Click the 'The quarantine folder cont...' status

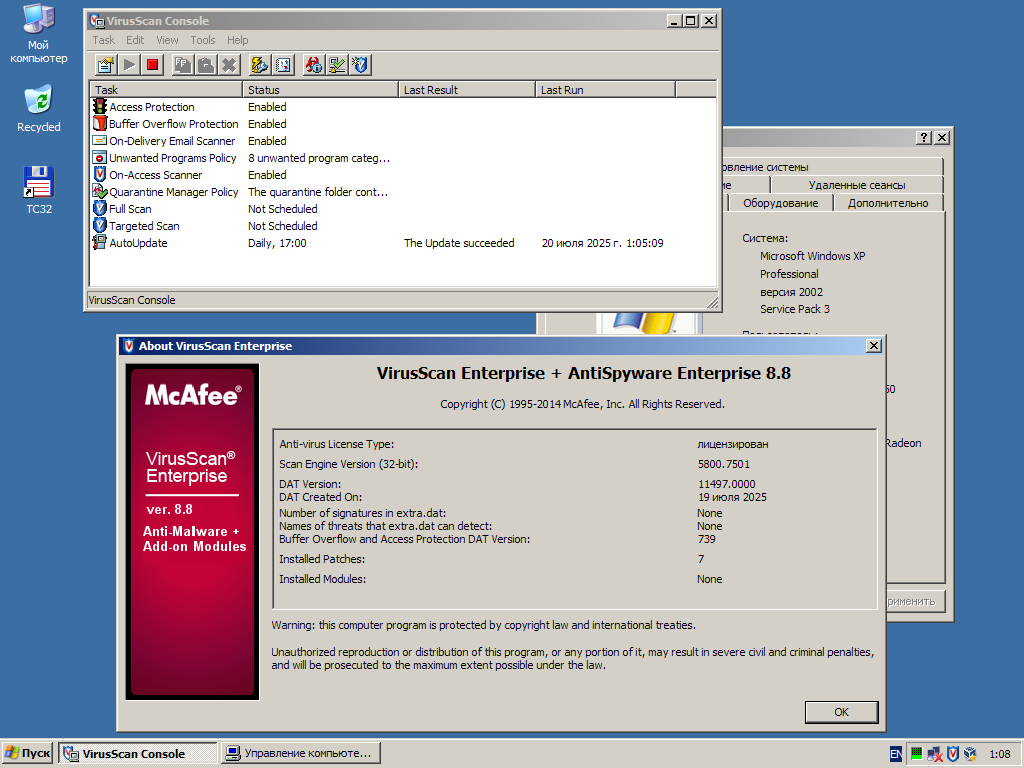click(x=318, y=191)
